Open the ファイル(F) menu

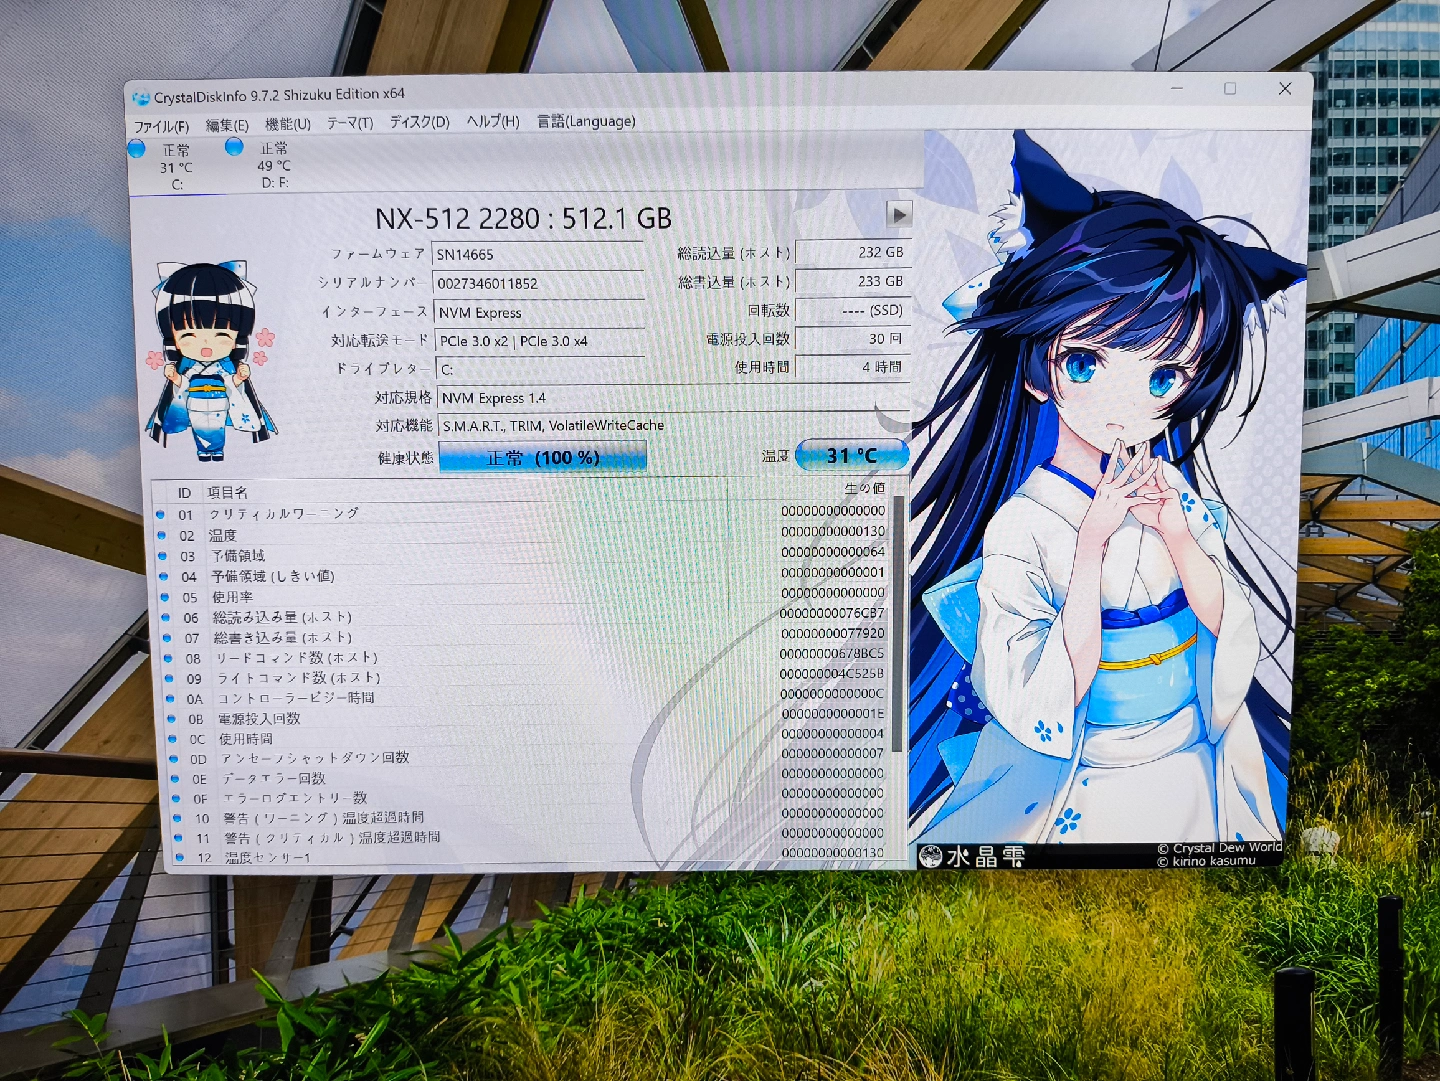[x=161, y=126]
